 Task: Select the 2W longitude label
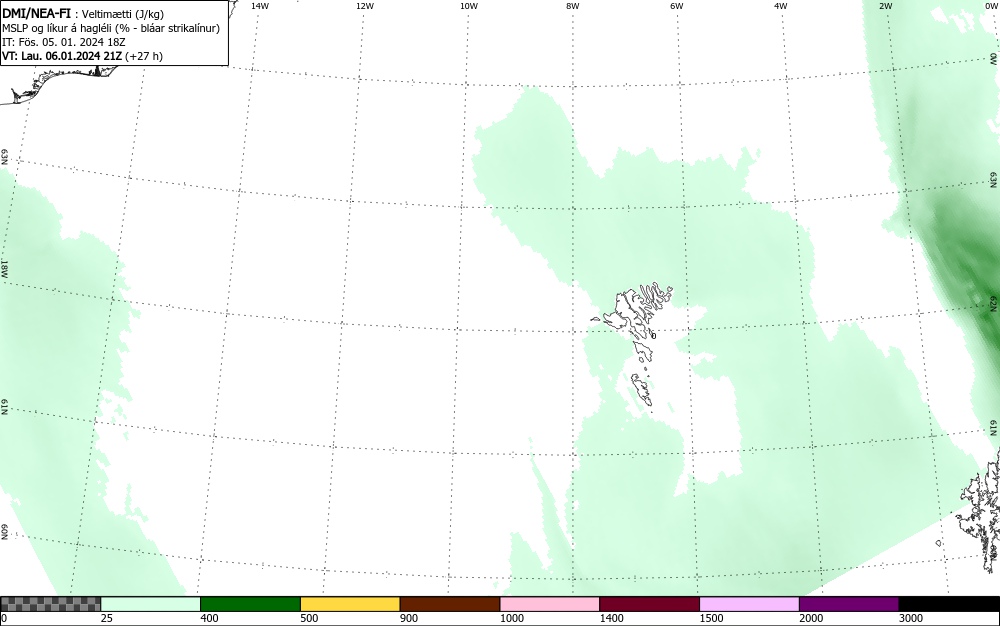point(885,6)
